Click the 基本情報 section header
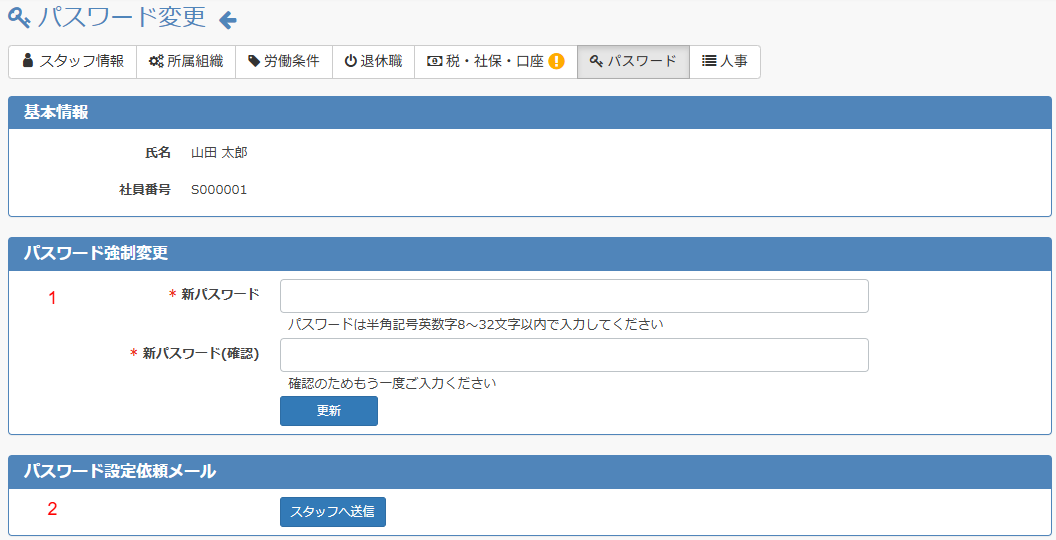Screen dimensions: 1056x540 pos(56,113)
